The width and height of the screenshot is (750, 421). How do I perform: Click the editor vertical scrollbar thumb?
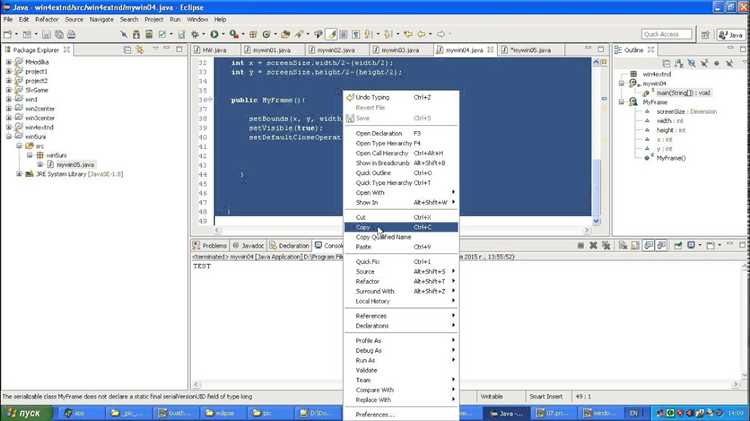click(x=596, y=187)
